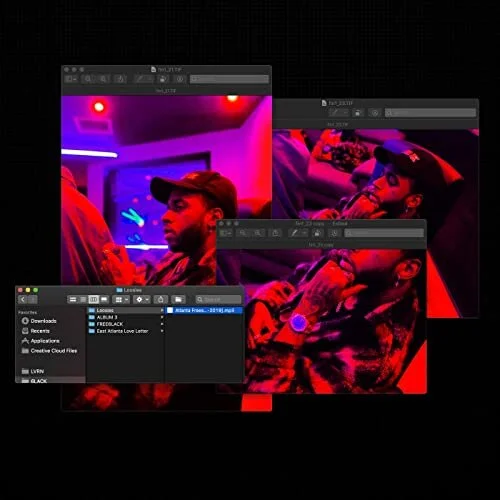
Task: Open the Finder action gear menu
Action: coord(142,300)
